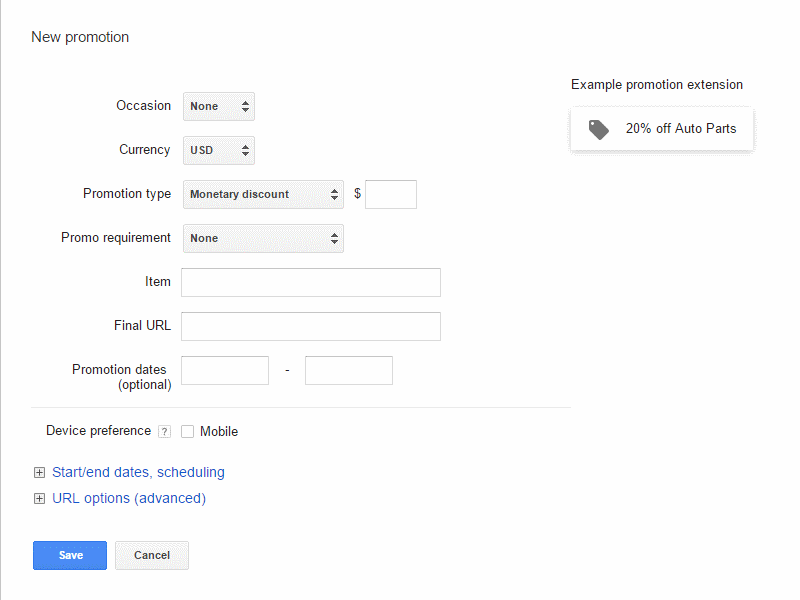Click the '20% off Auto Parts' example text
This screenshot has width=800, height=600.
[681, 129]
